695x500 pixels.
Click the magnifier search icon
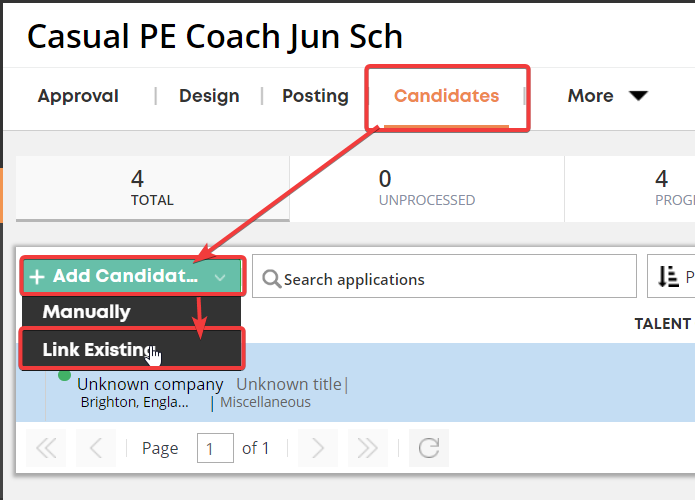(271, 279)
